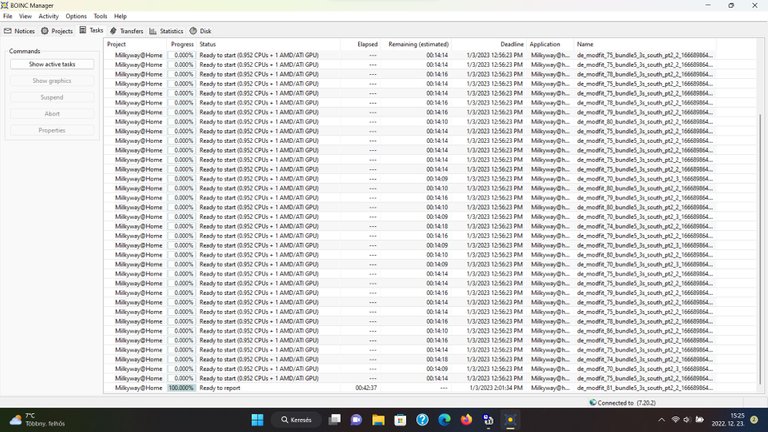Click the Show graphics button
Screen dimensions: 768x432
click(52, 81)
